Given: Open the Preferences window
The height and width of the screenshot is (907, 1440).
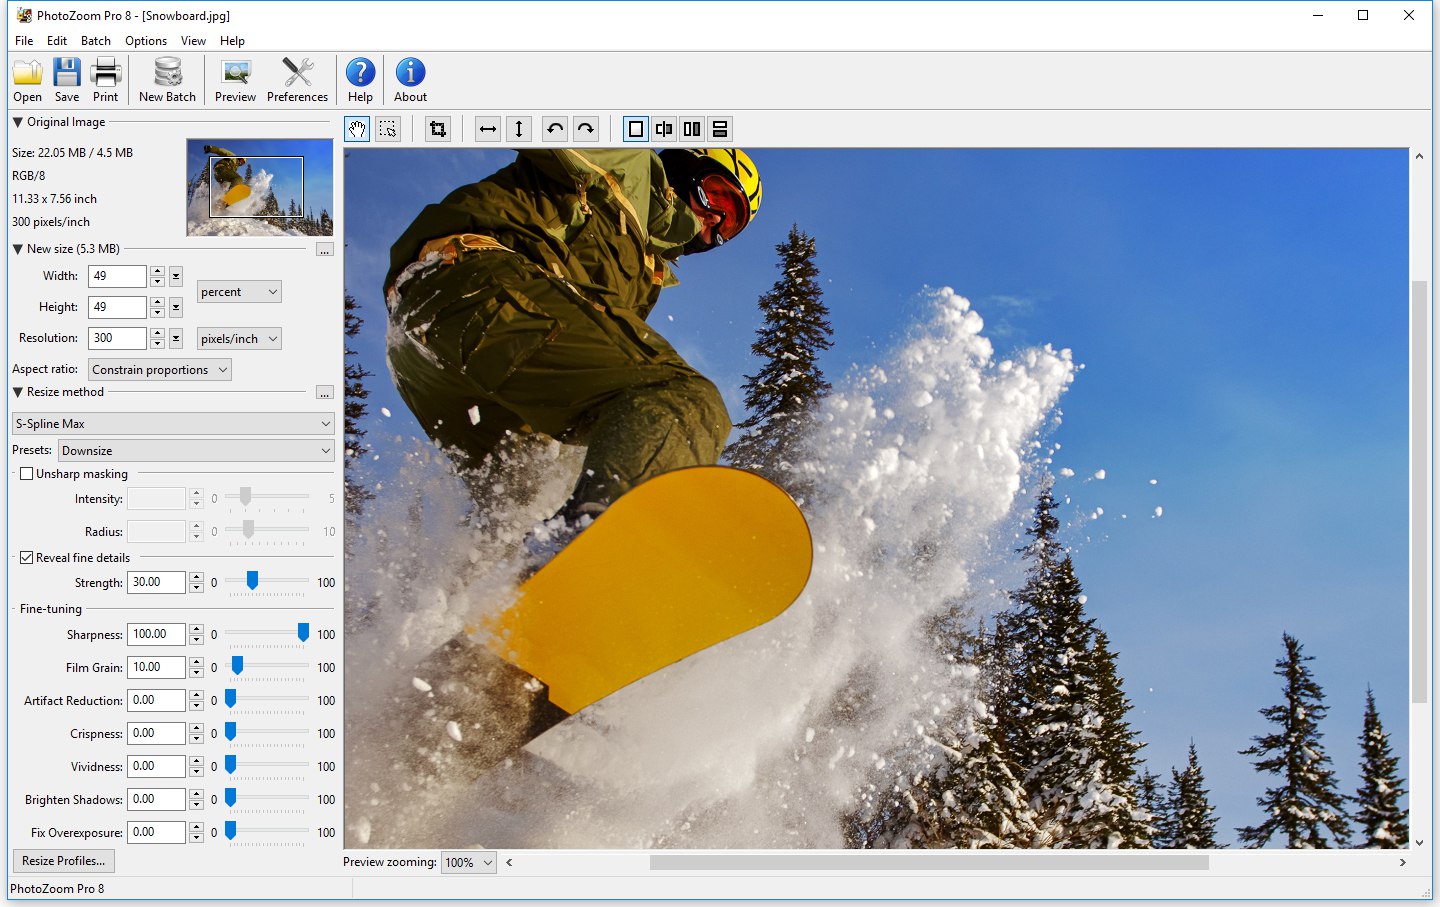Looking at the screenshot, I should pyautogui.click(x=297, y=79).
